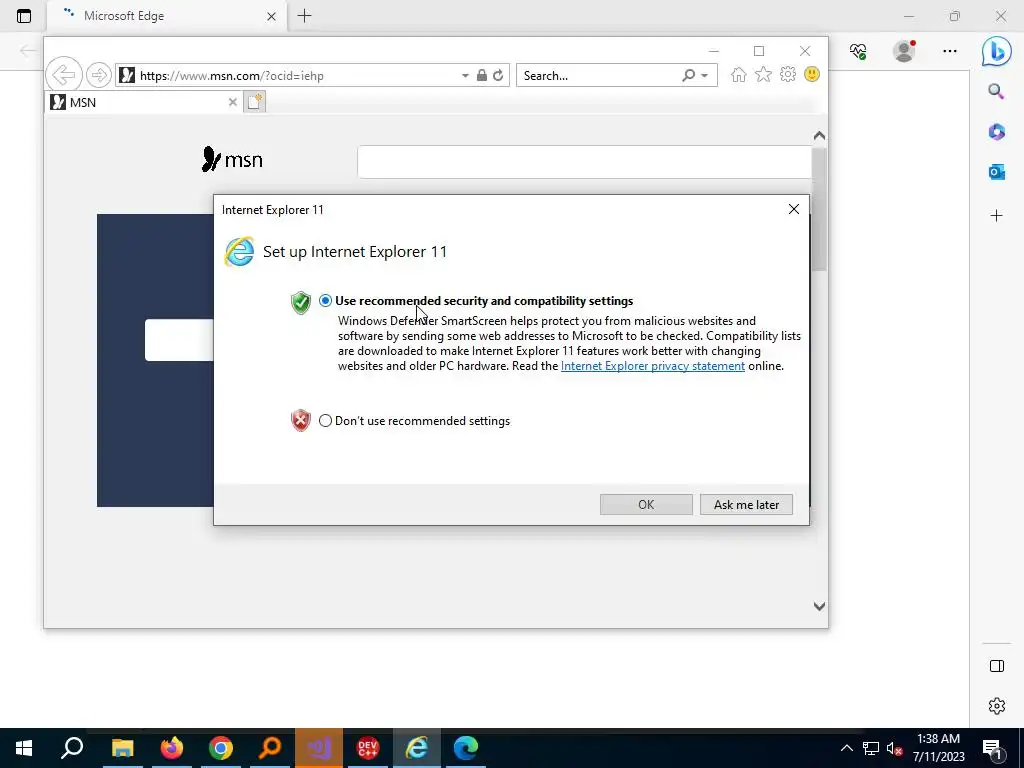Open the IE Tools gear icon
Image resolution: width=1024 pixels, height=768 pixels.
(x=788, y=74)
